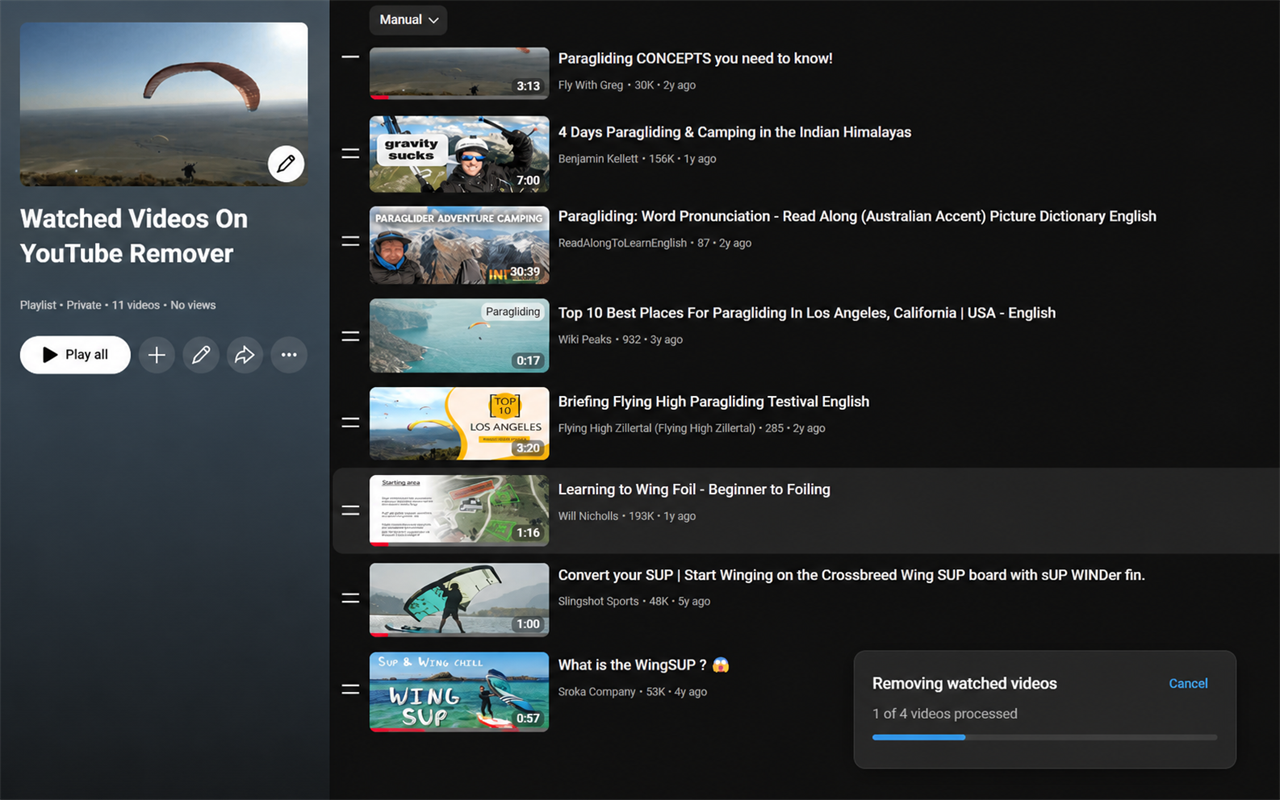1280x800 pixels.
Task: Click the 3:13 paragliding thumbnail
Action: pyautogui.click(x=459, y=73)
